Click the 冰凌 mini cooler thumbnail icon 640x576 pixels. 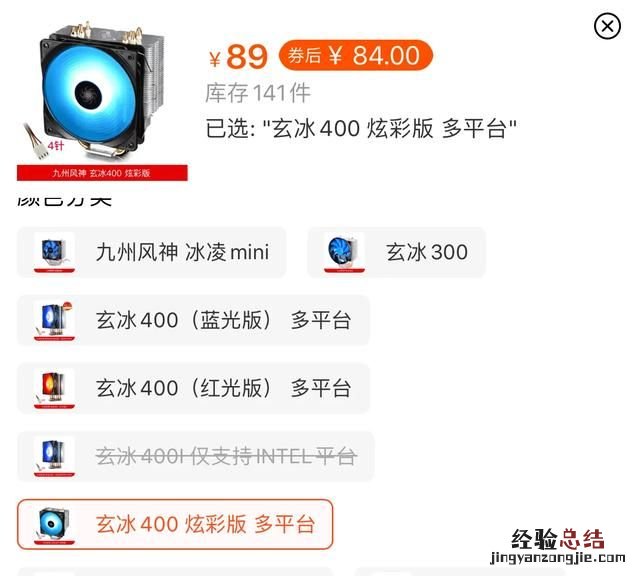pos(54,252)
